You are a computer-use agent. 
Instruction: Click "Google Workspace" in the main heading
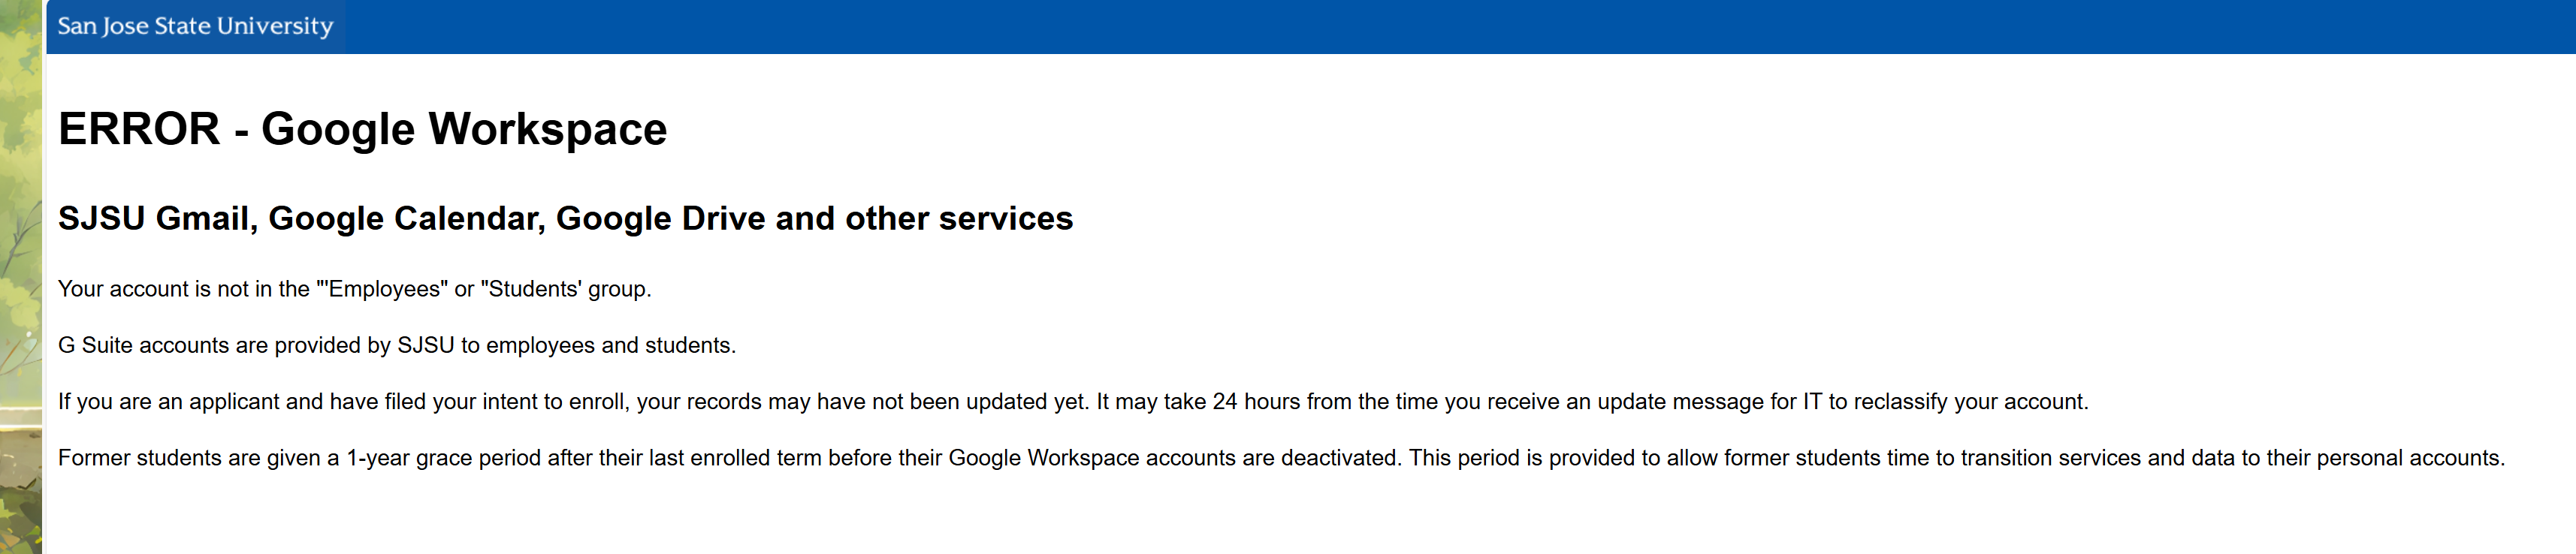coord(463,129)
